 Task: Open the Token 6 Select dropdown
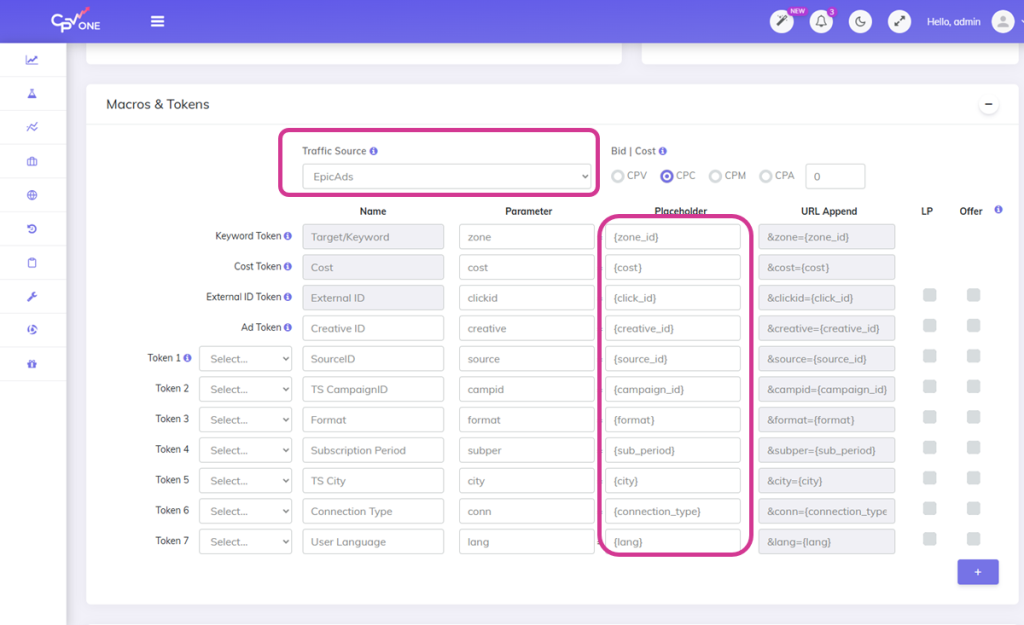coord(246,511)
